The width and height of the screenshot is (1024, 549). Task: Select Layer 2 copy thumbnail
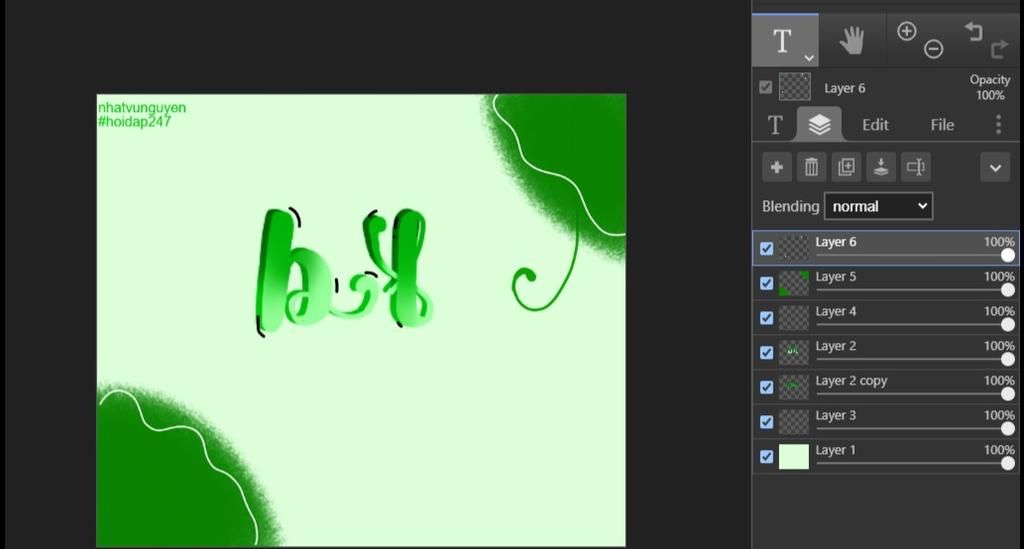793,387
